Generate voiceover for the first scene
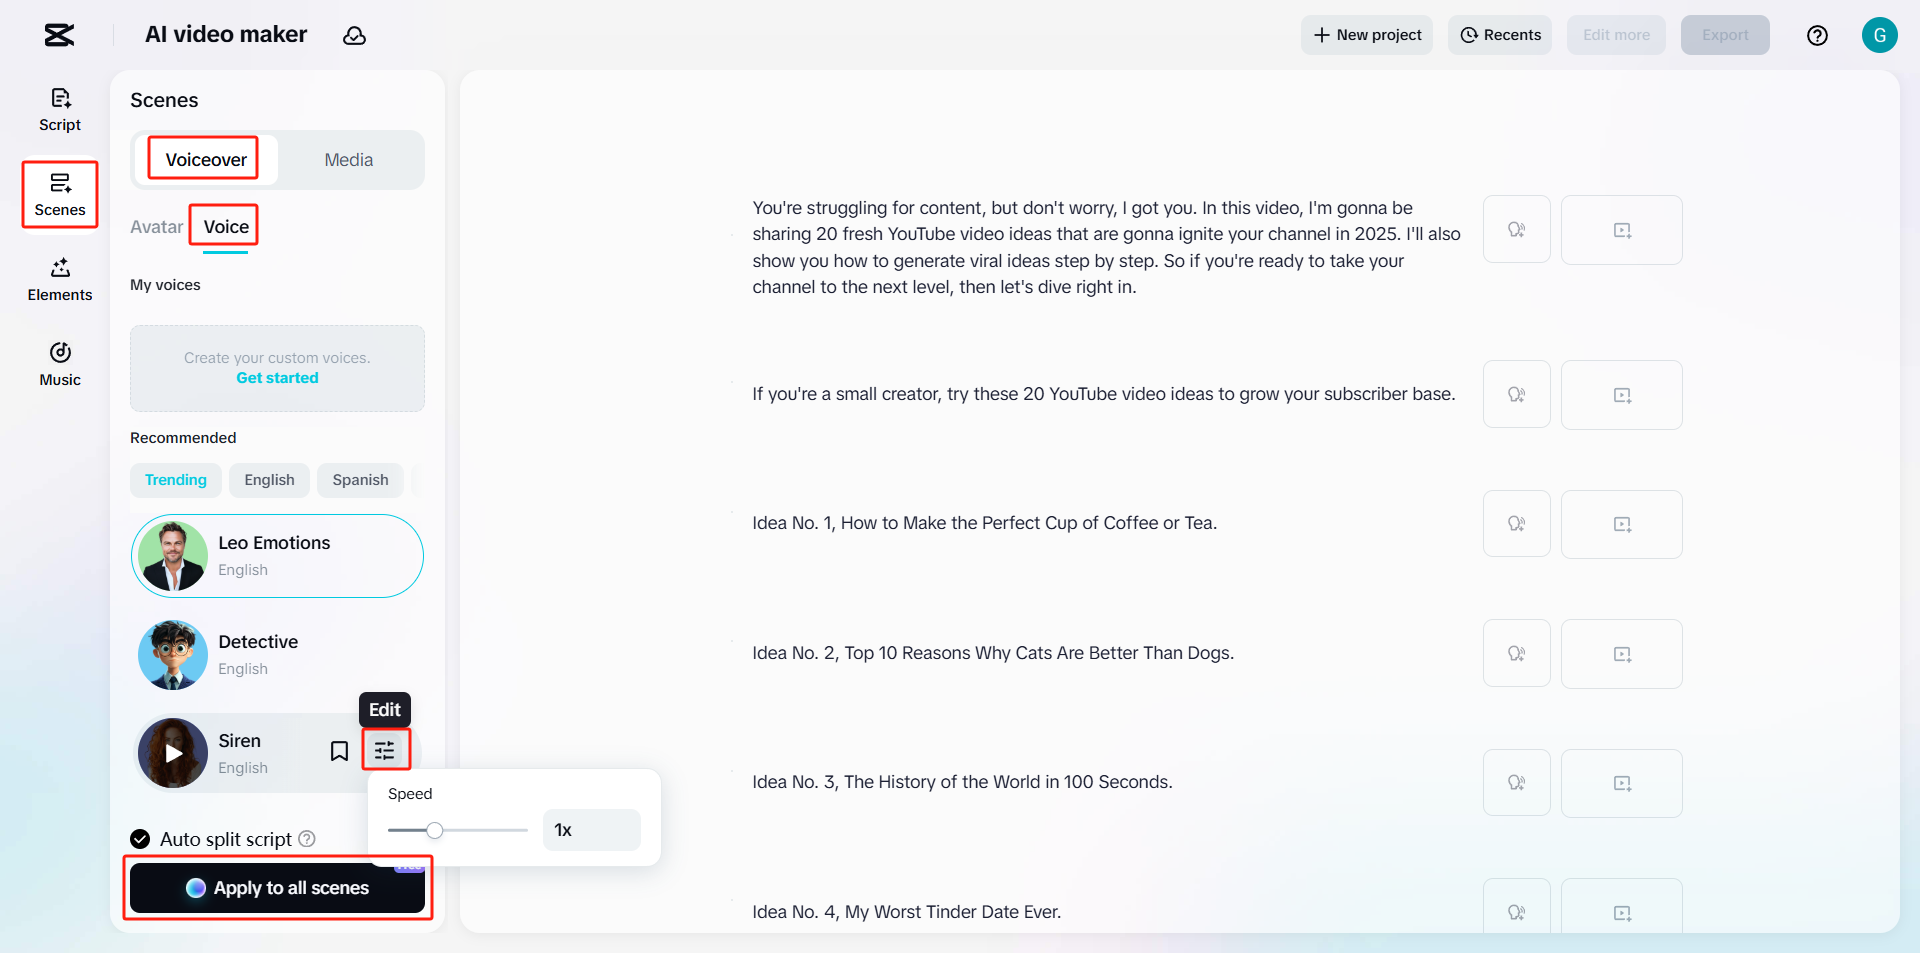Screen dimensions: 1920x953 point(1516,229)
